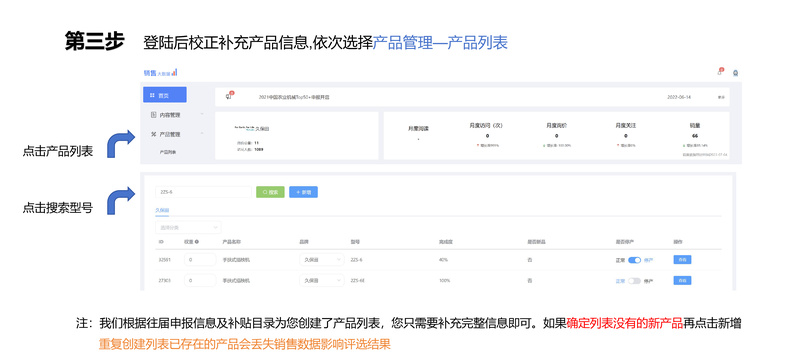Switch to the 久保田 tab
This screenshot has height=362, width=800.
[162, 210]
